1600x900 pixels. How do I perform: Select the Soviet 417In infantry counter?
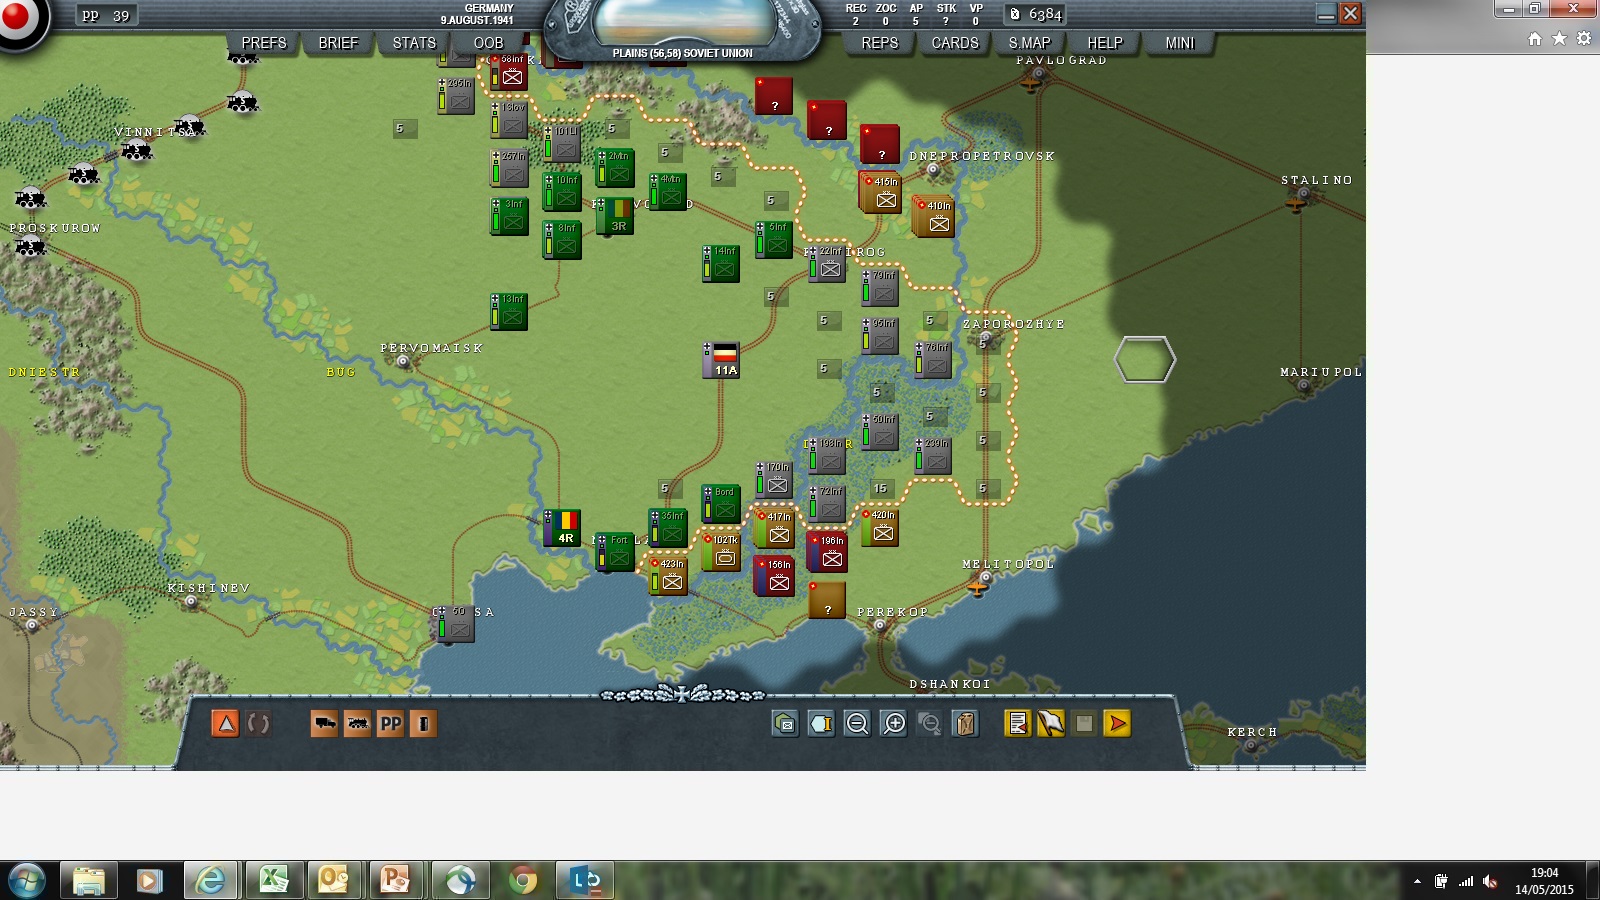[x=774, y=528]
